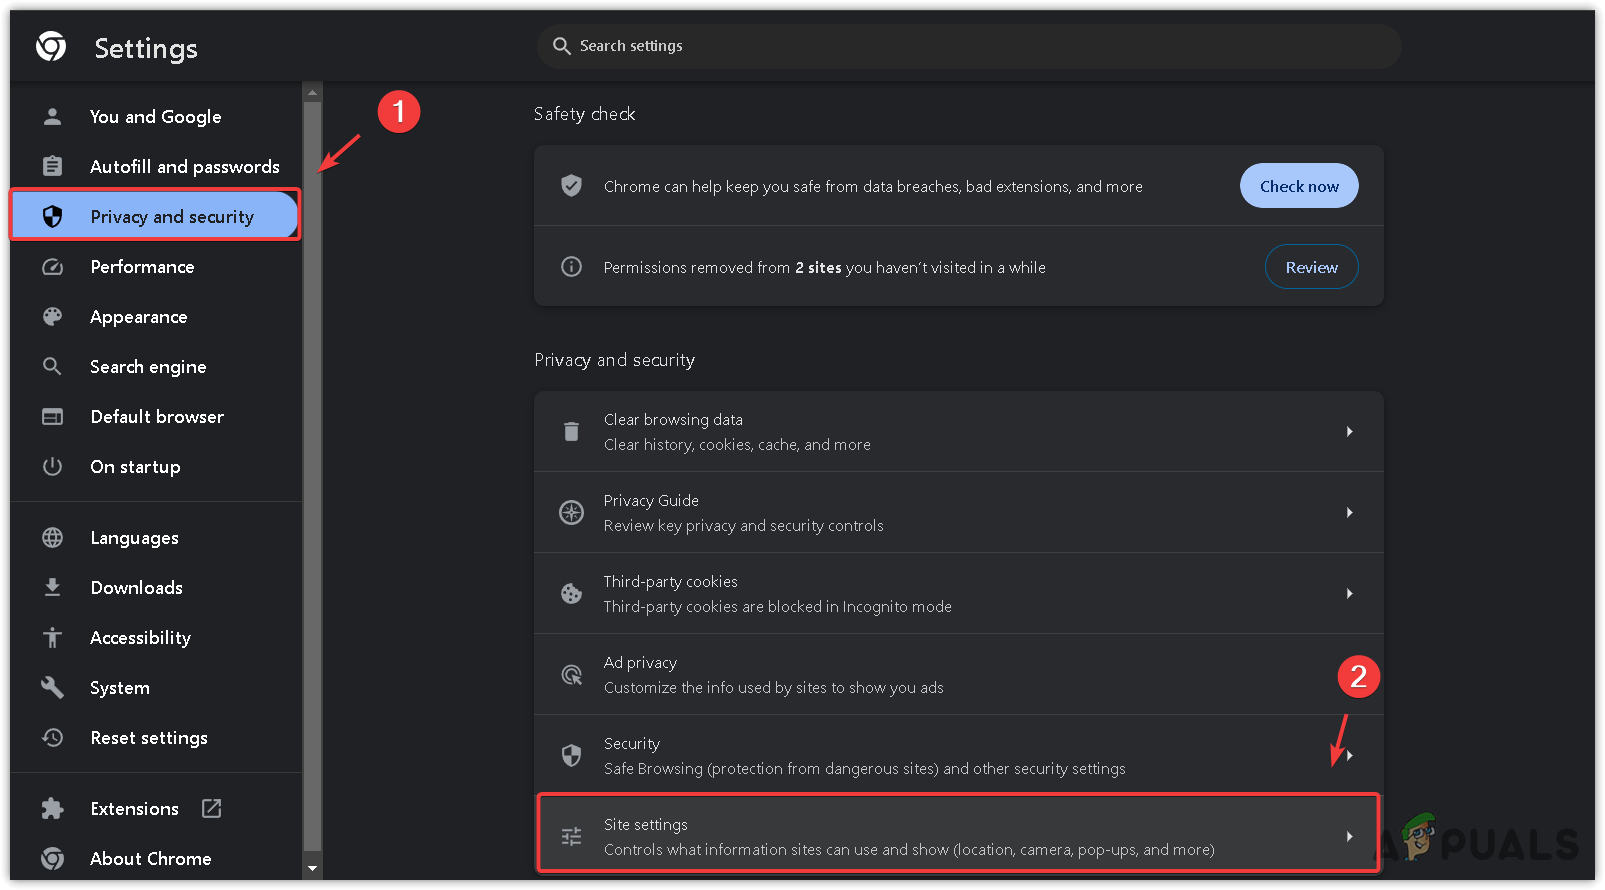Screen dimensions: 1605x890
Task: Click the shield checkmark icon in Safety check
Action: tap(571, 186)
